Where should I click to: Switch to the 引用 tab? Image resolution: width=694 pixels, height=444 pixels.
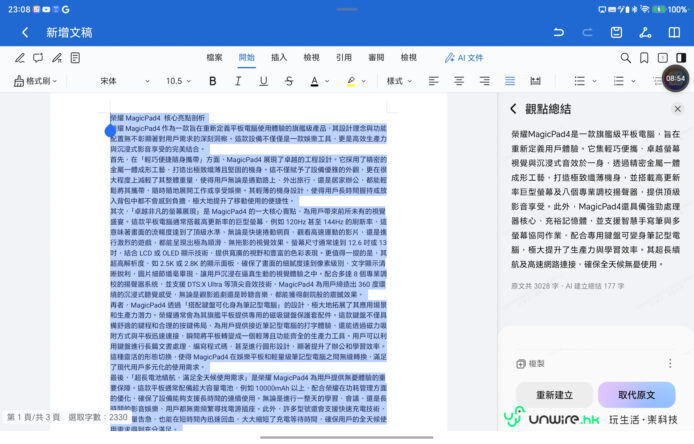point(343,58)
